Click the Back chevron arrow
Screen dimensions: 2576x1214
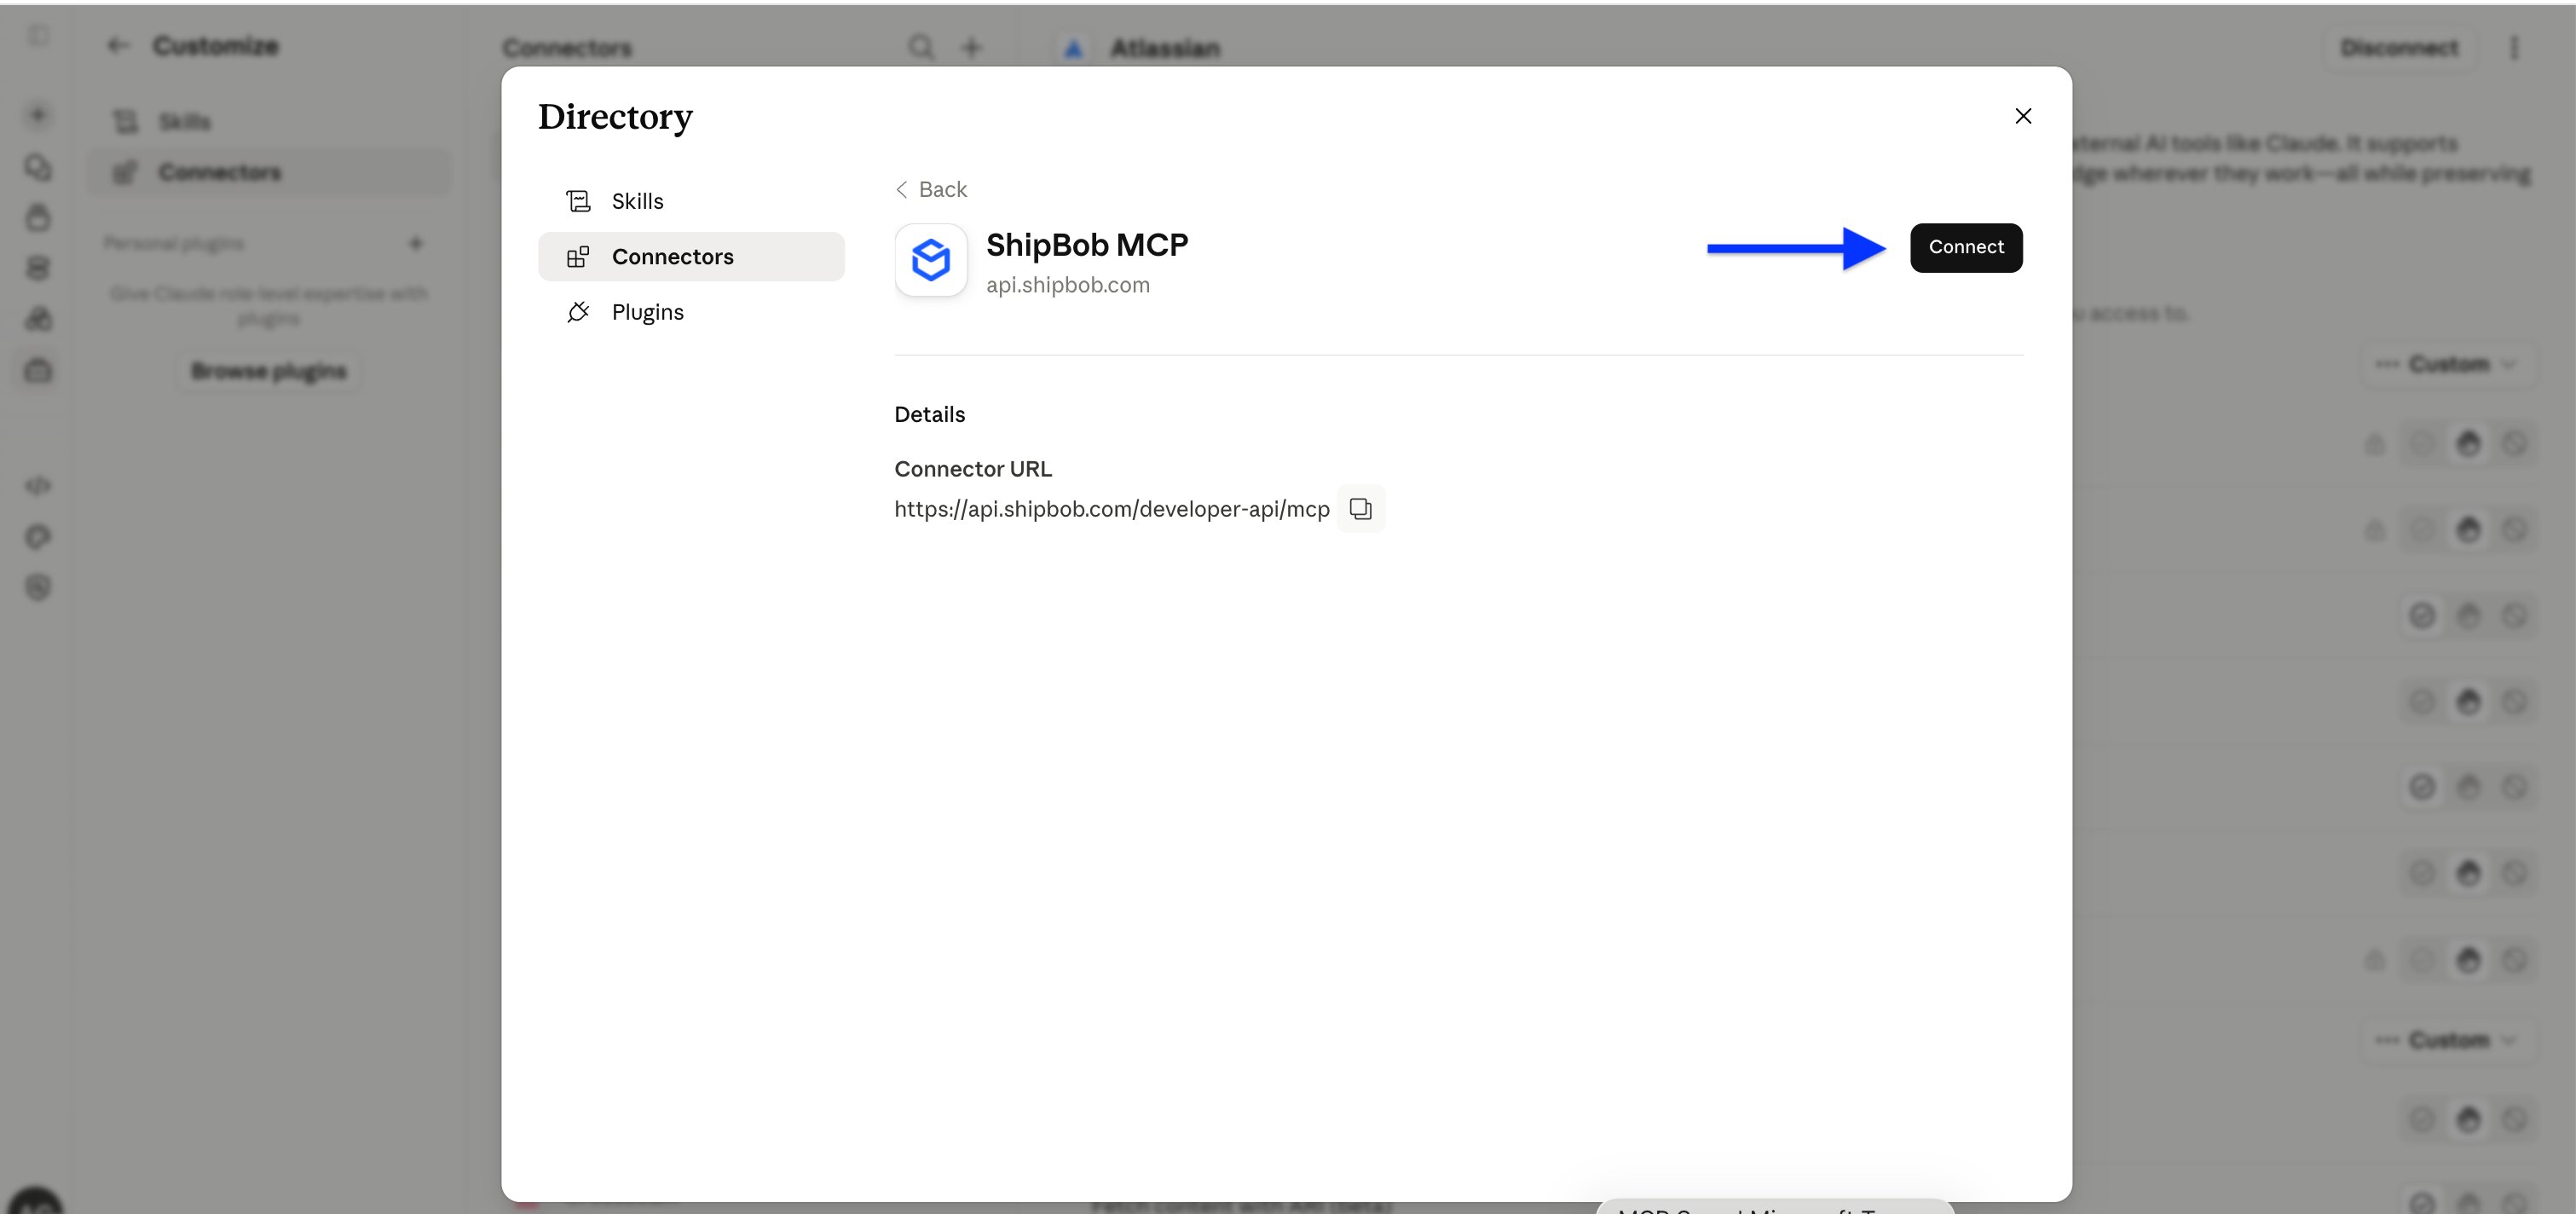point(901,189)
